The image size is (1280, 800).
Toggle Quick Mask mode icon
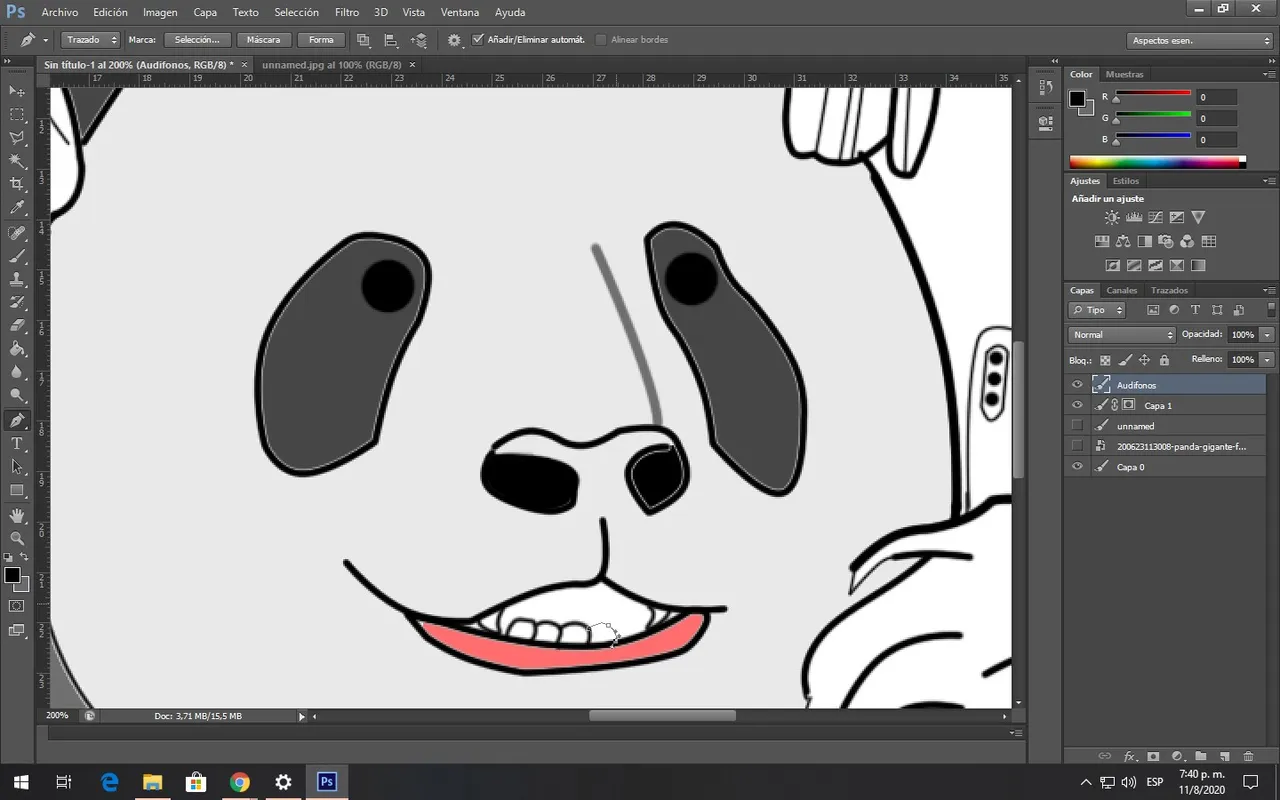click(17, 606)
